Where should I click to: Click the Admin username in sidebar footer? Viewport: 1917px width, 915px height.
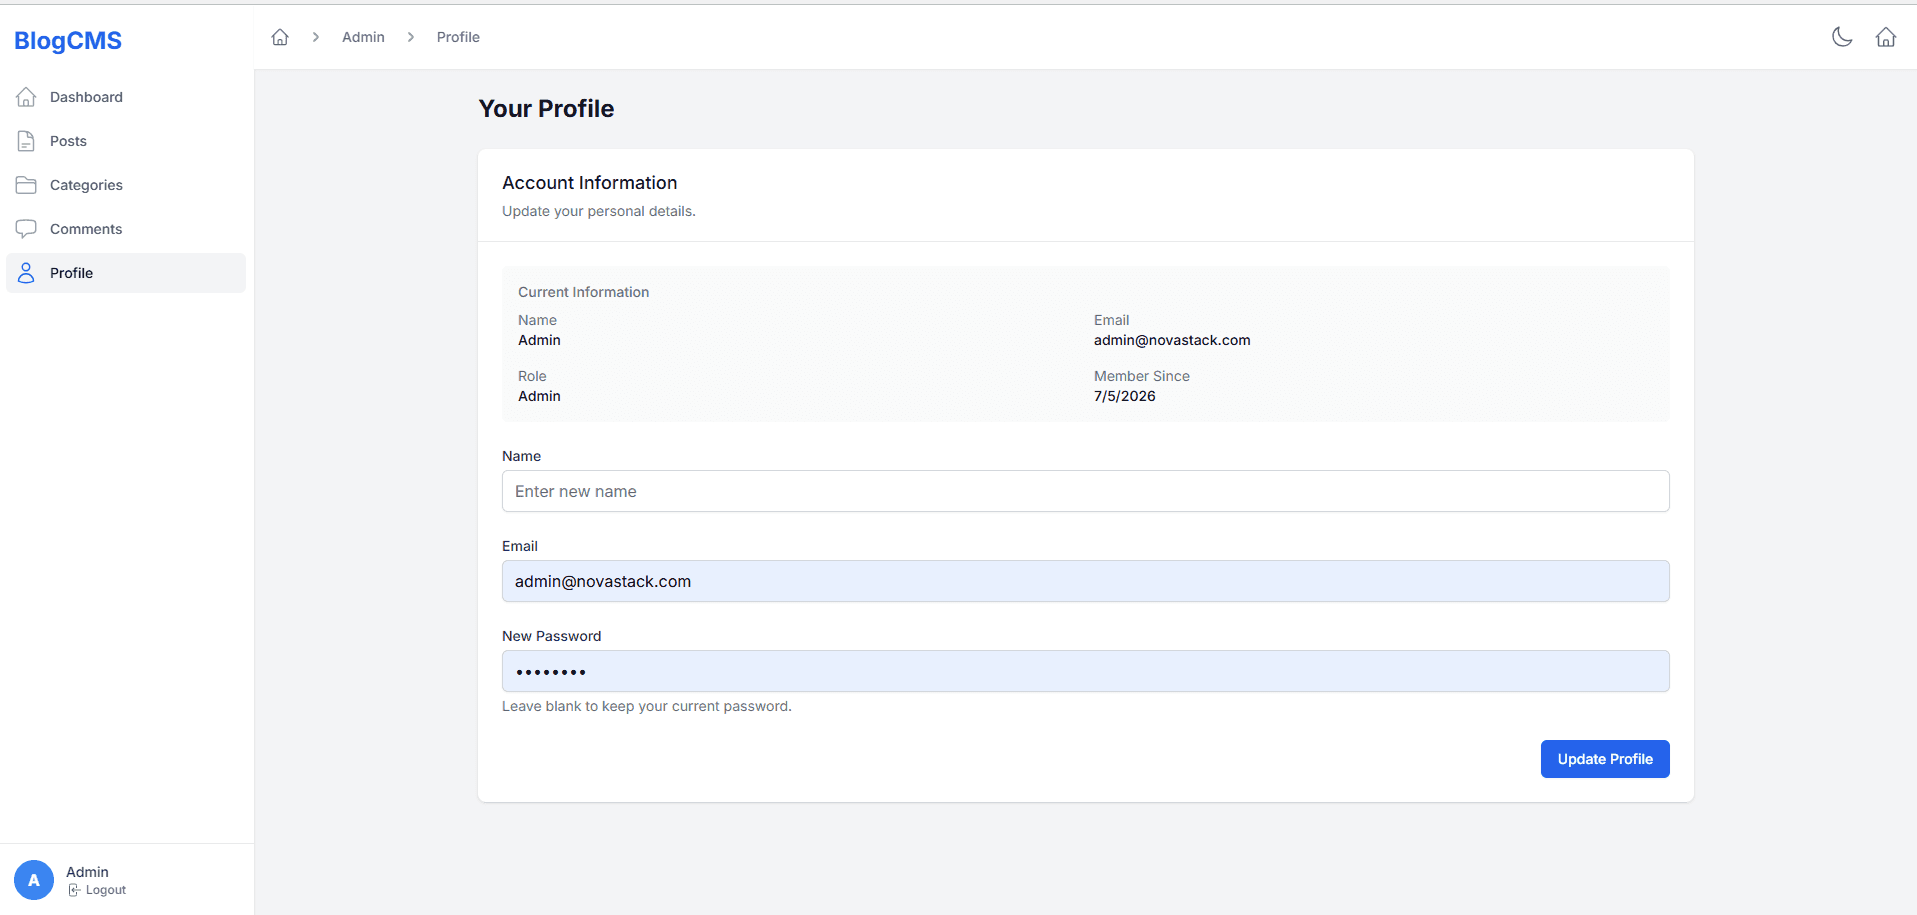(x=87, y=872)
